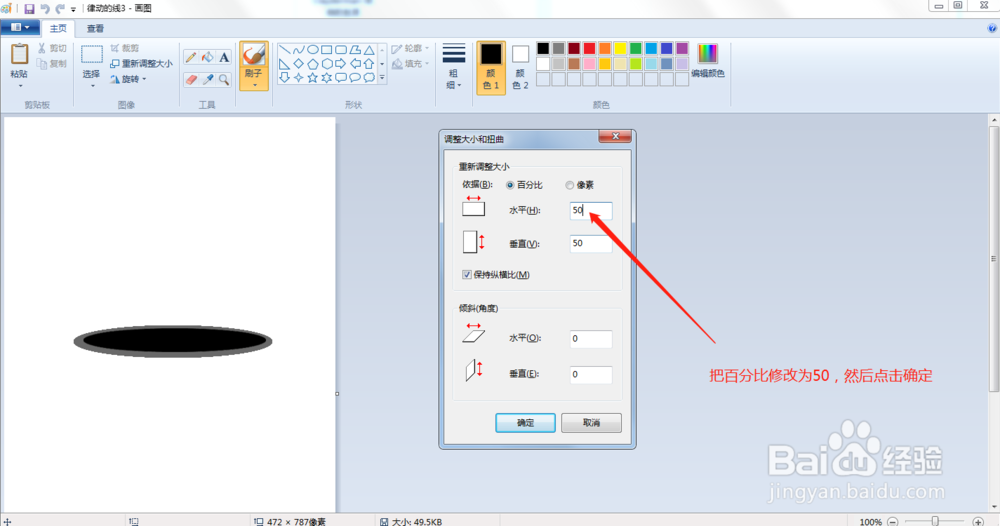
Task: Click the zoom slider handle
Action: click(935, 521)
